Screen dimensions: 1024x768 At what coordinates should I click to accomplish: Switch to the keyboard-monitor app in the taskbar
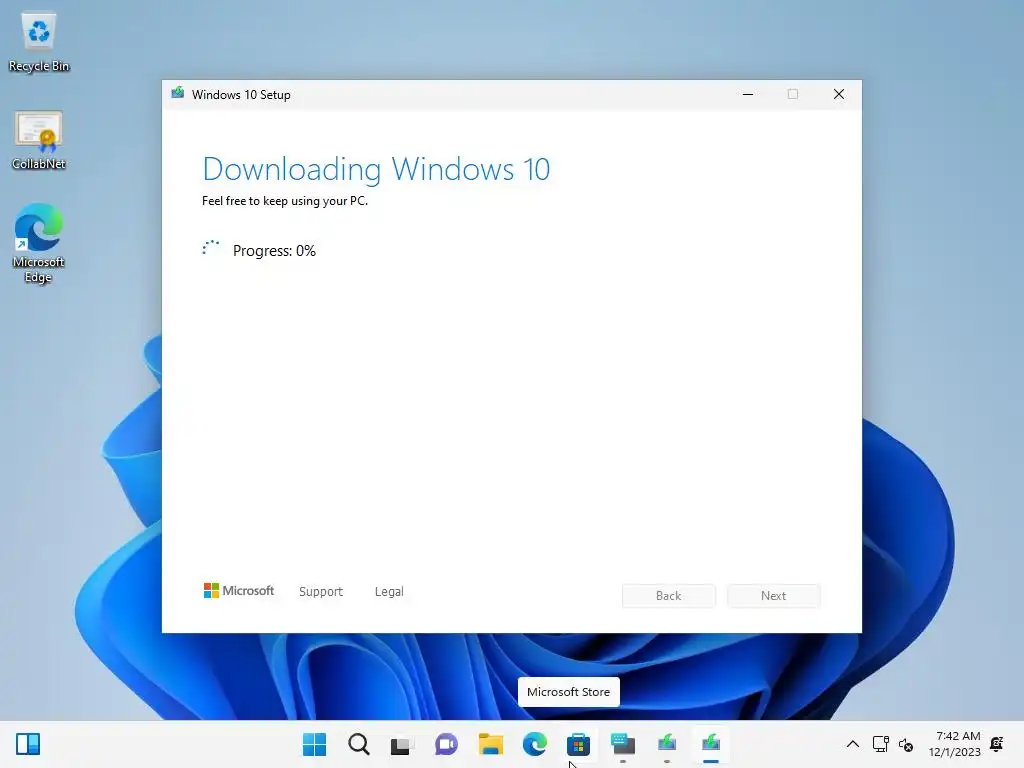[622, 744]
